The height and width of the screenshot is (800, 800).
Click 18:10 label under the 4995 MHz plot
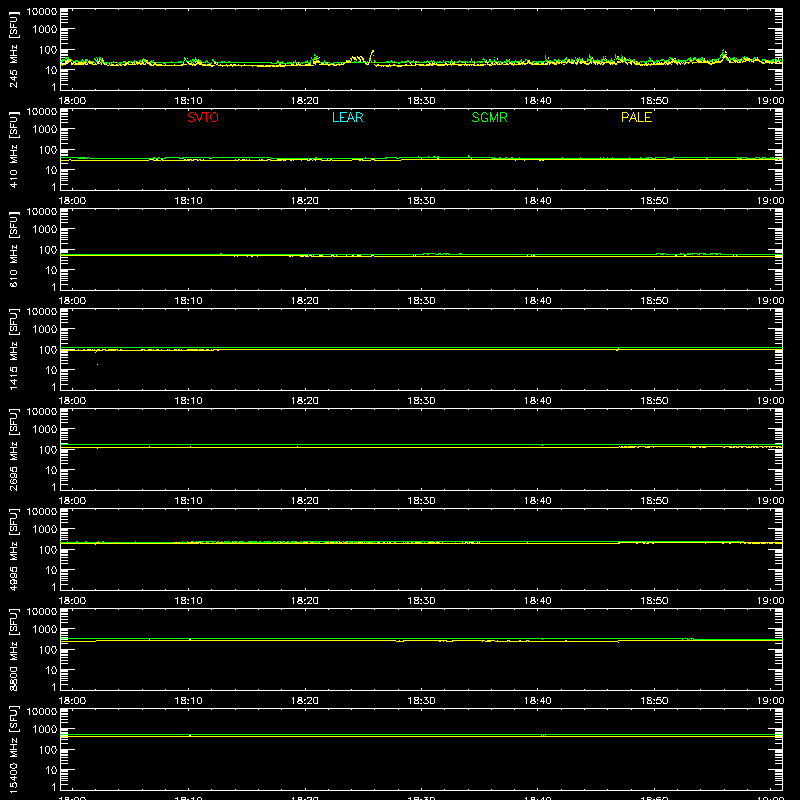pos(188,601)
